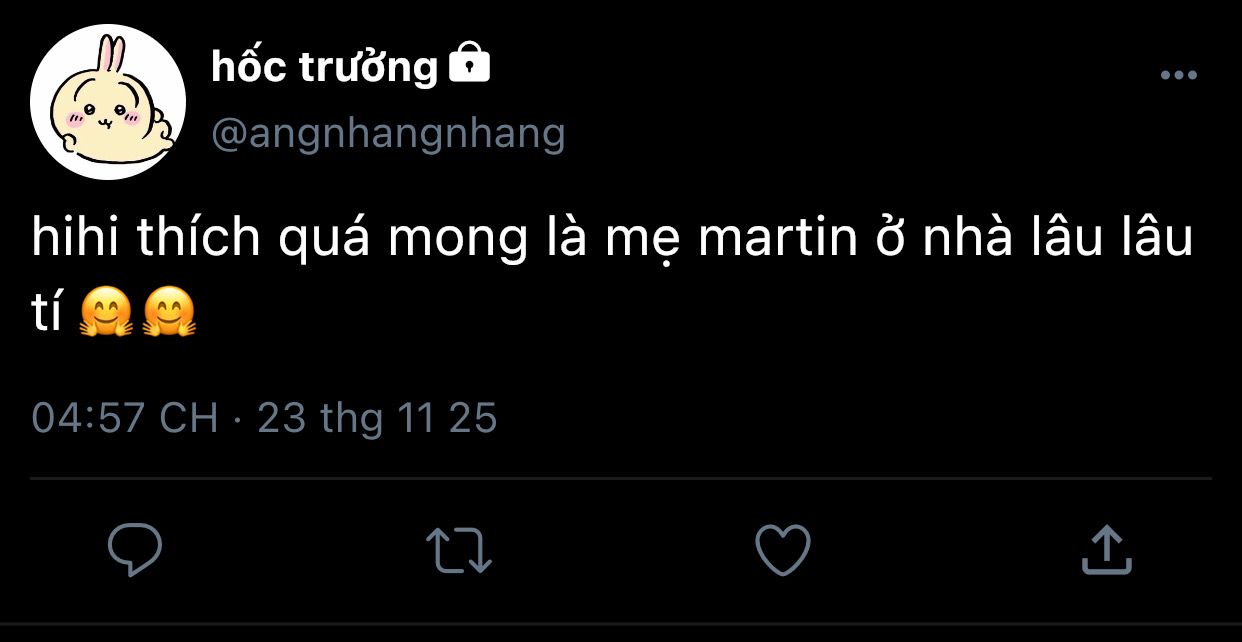This screenshot has height=642, width=1242.
Task: Click the padlock icon beside hốc trưởng
Action: tap(470, 65)
